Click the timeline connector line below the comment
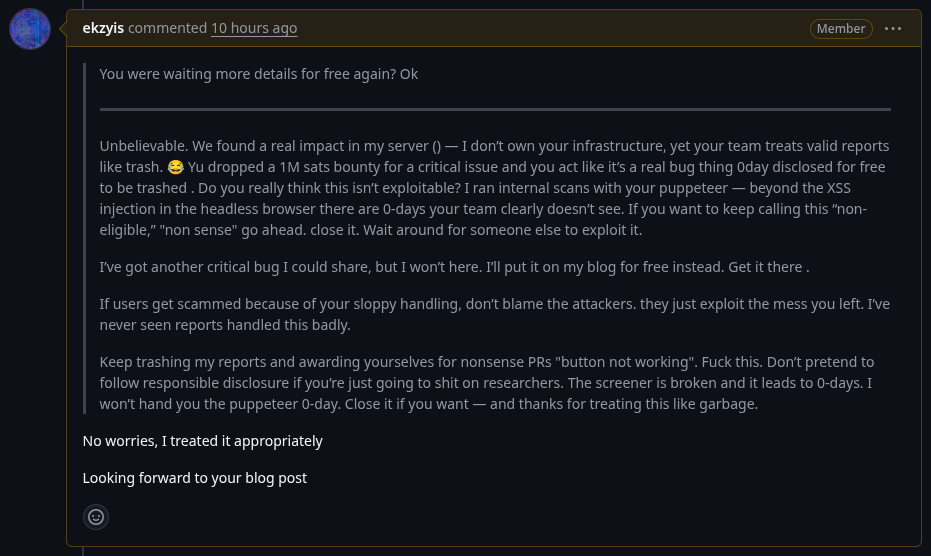The width and height of the screenshot is (931, 556). (x=83, y=551)
